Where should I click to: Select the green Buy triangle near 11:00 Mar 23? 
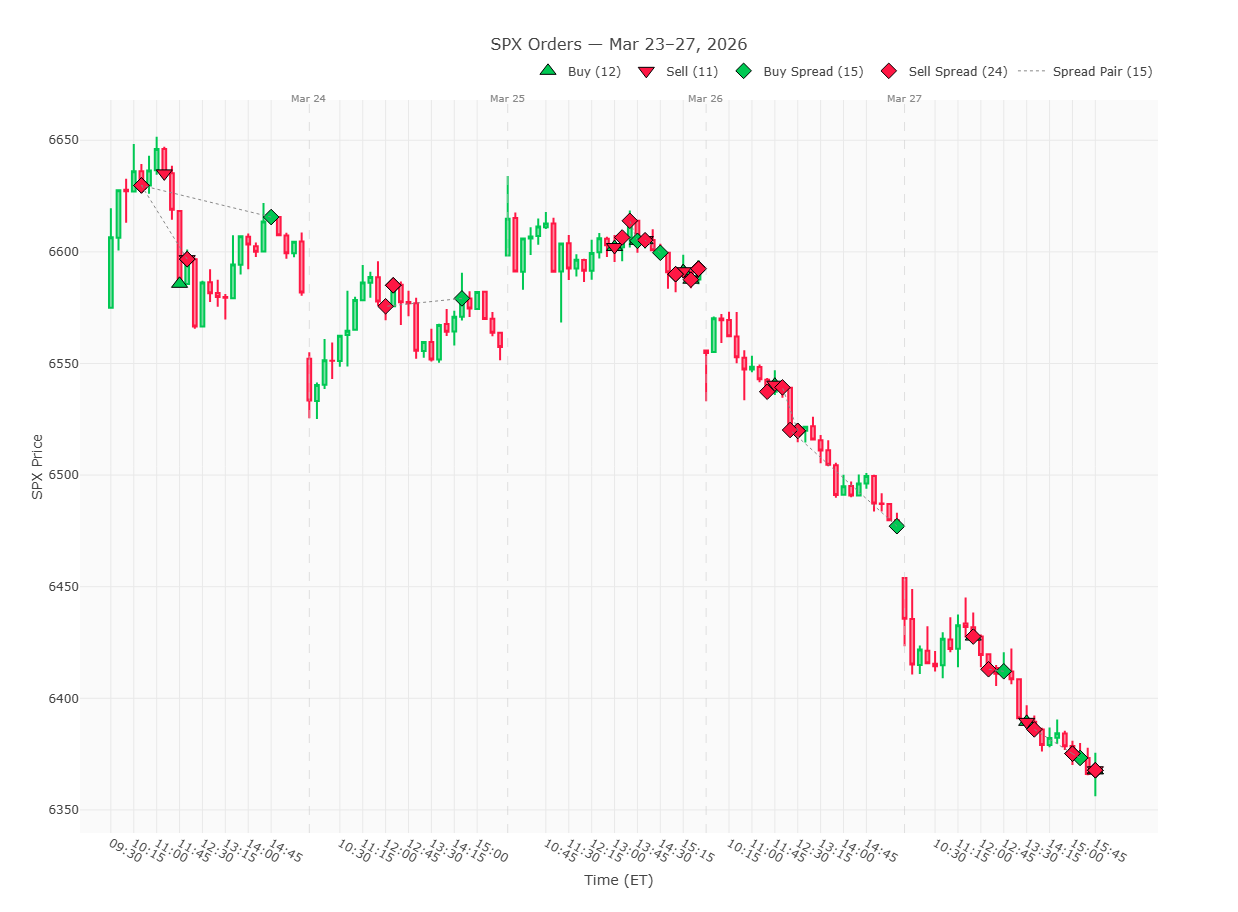coord(178,283)
